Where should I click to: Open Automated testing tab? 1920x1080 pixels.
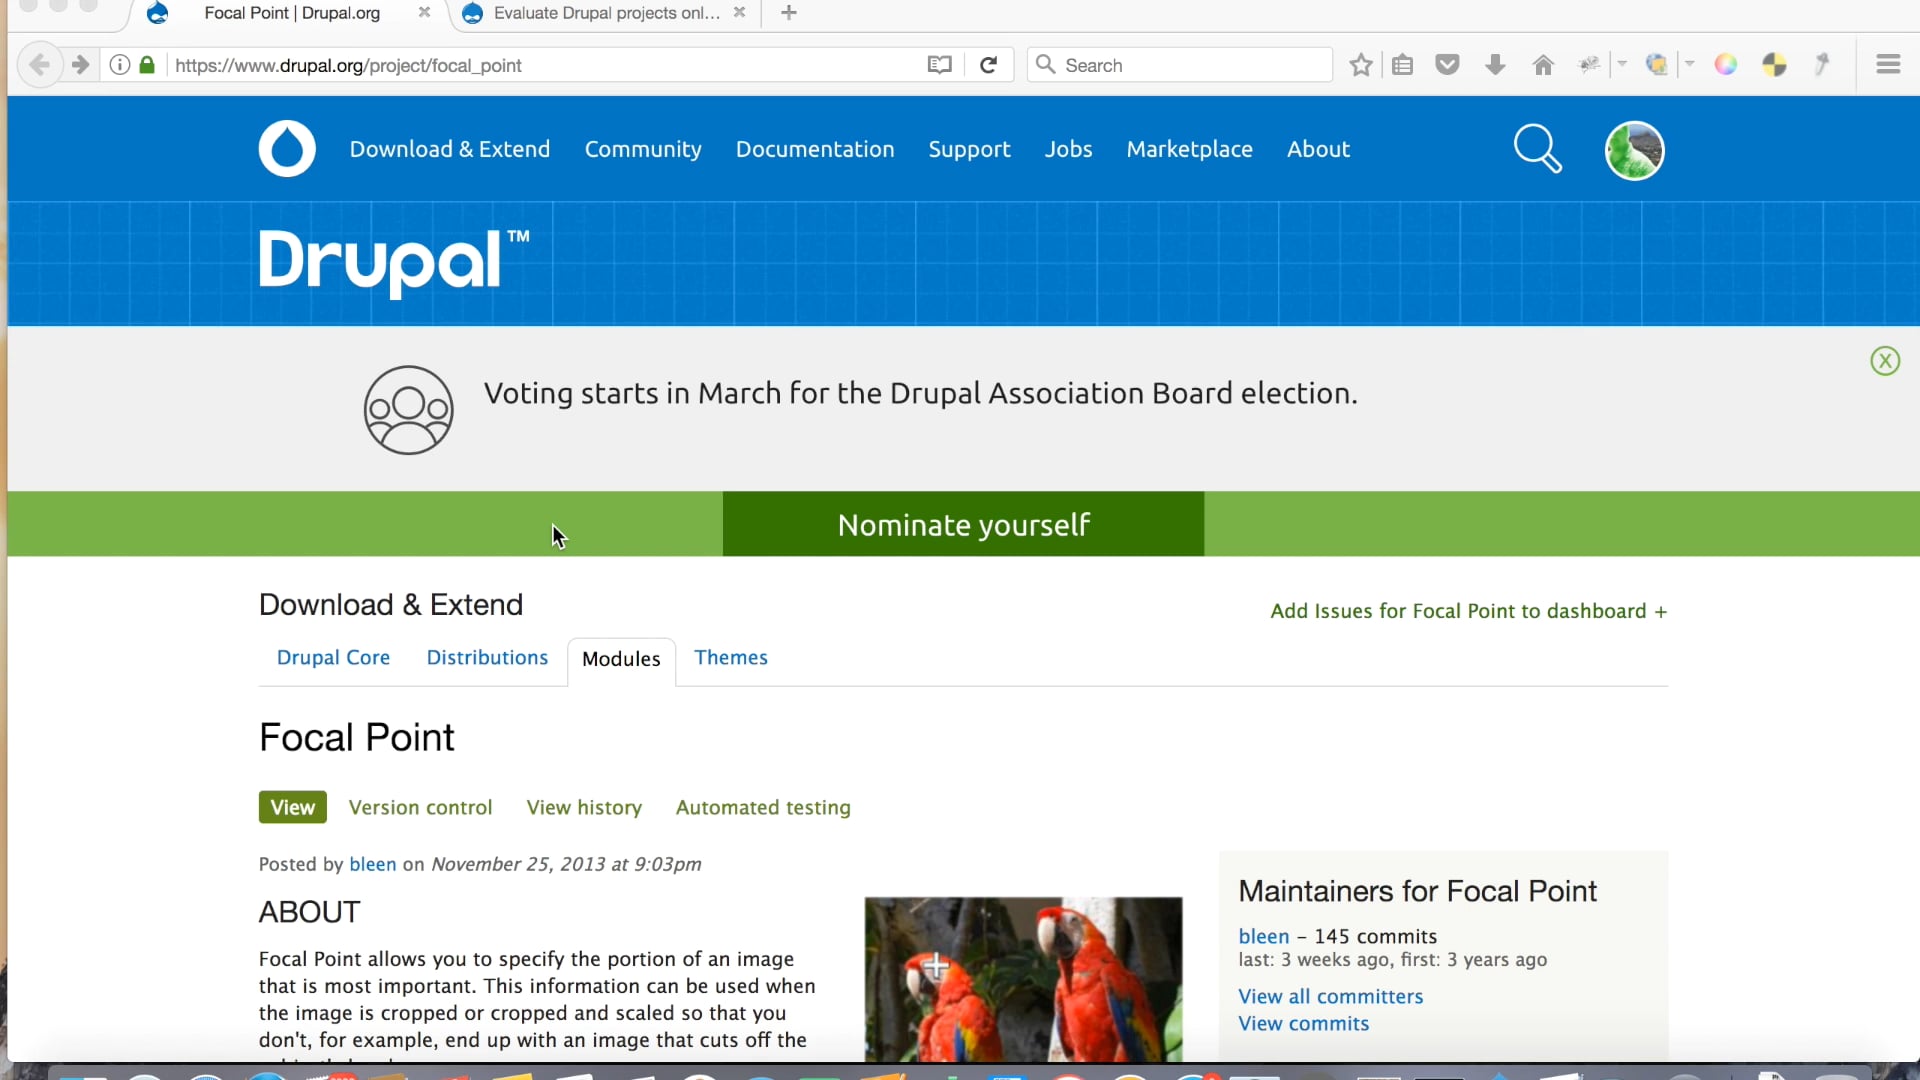(x=763, y=808)
